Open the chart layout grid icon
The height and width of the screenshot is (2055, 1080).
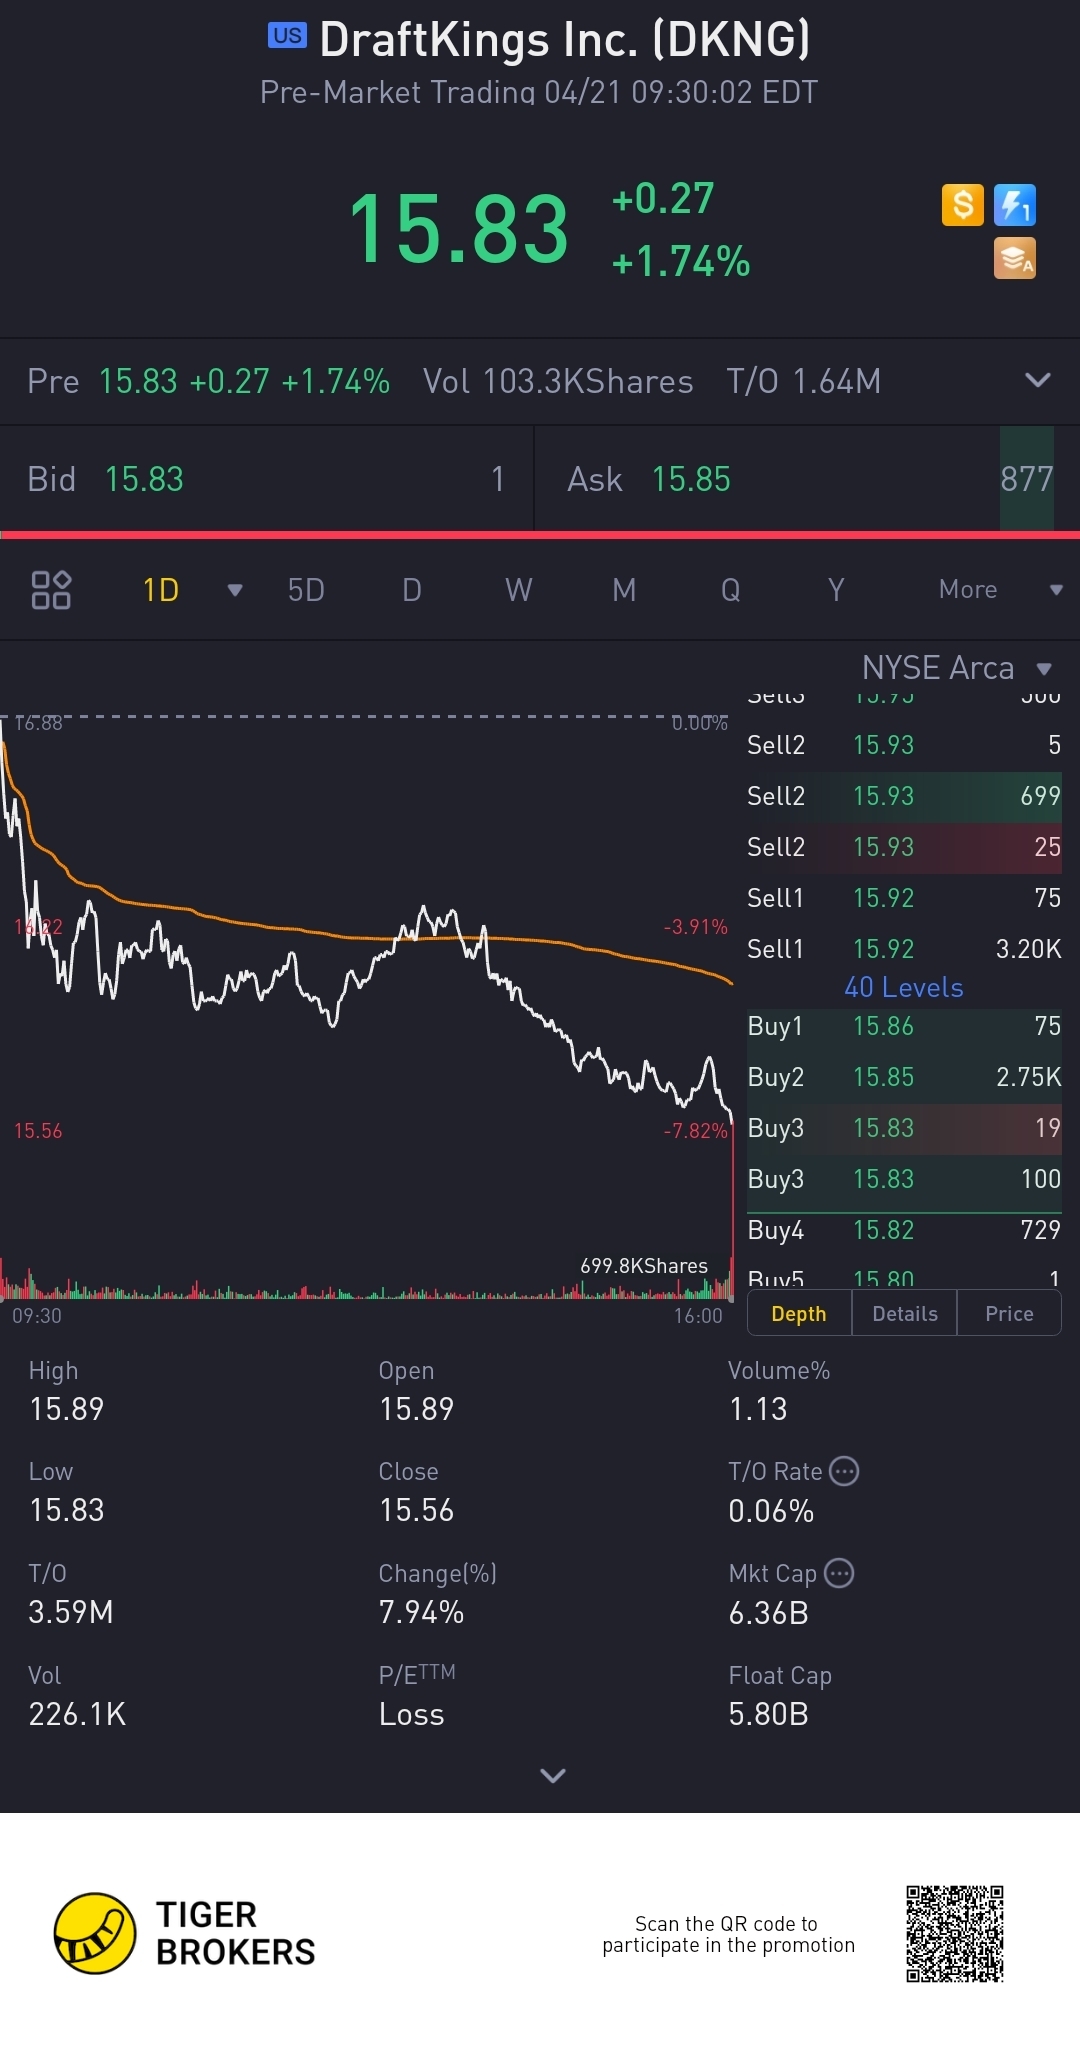pyautogui.click(x=51, y=590)
